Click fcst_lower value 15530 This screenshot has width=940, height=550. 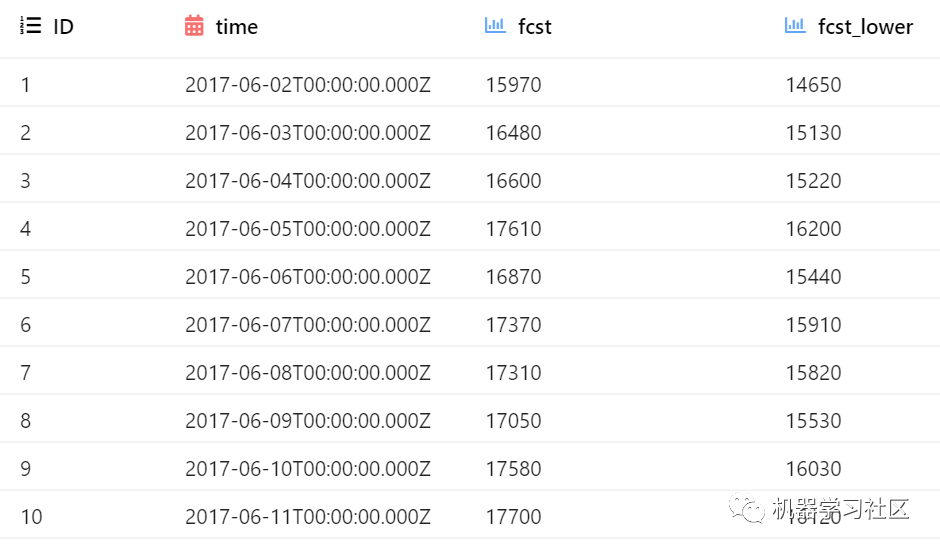coord(813,421)
